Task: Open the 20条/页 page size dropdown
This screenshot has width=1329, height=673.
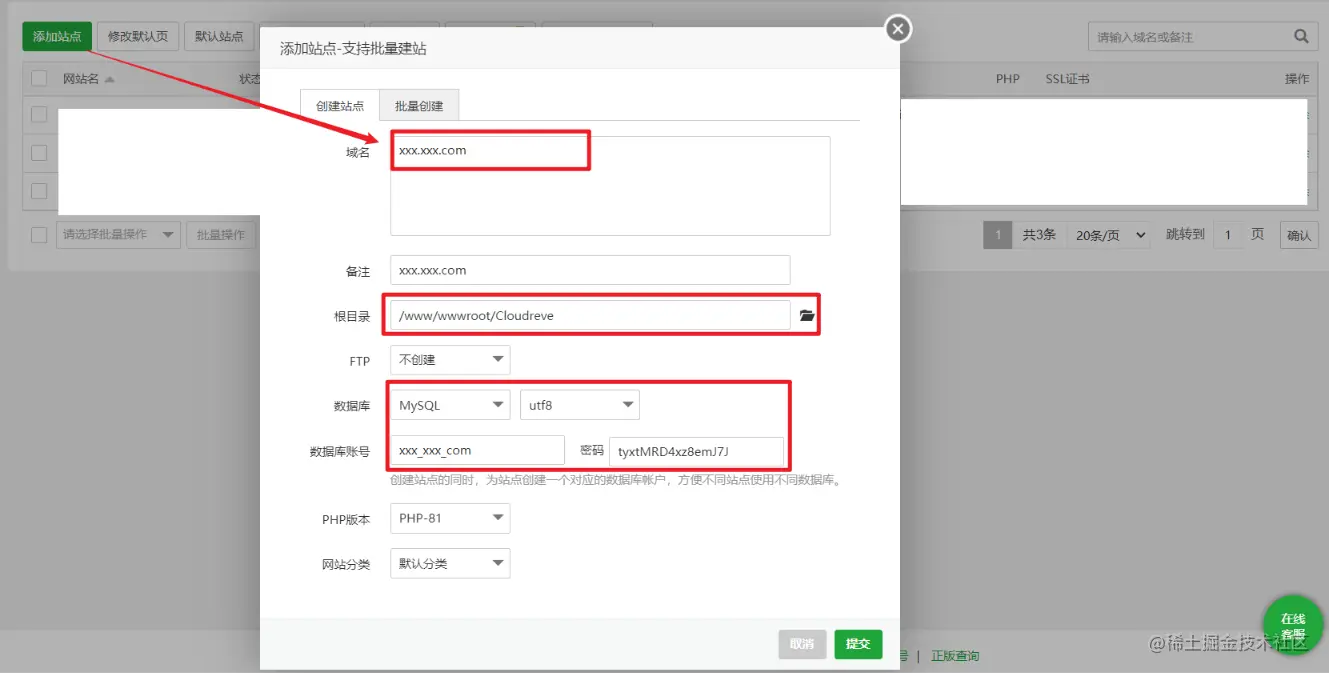Action: point(1109,234)
